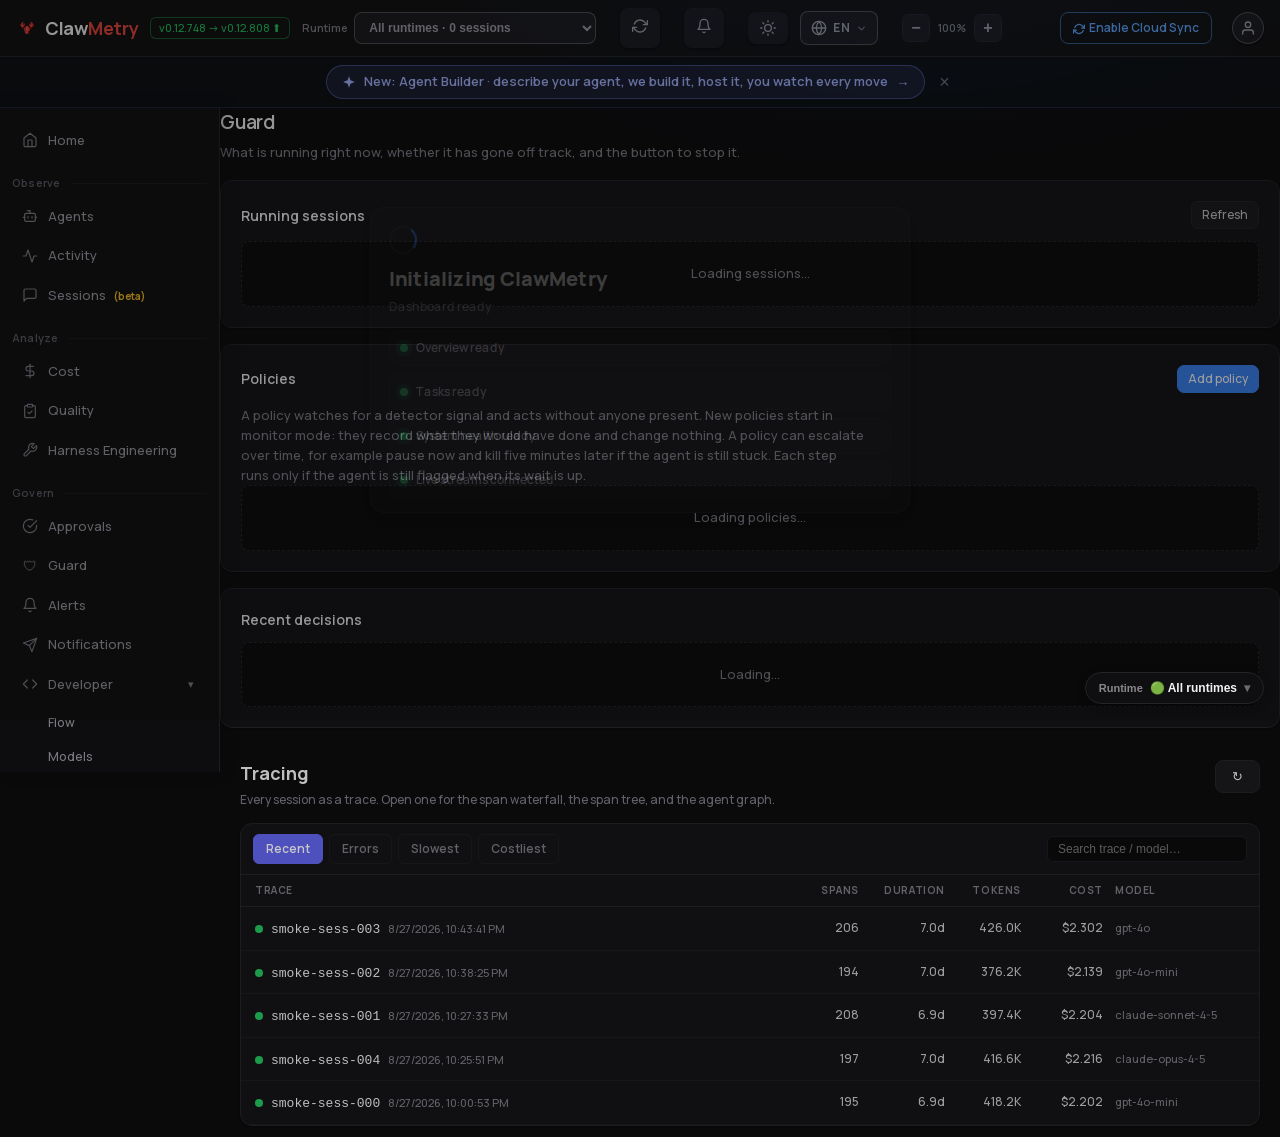
Task: Focus the Search trace / model field
Action: [1147, 849]
